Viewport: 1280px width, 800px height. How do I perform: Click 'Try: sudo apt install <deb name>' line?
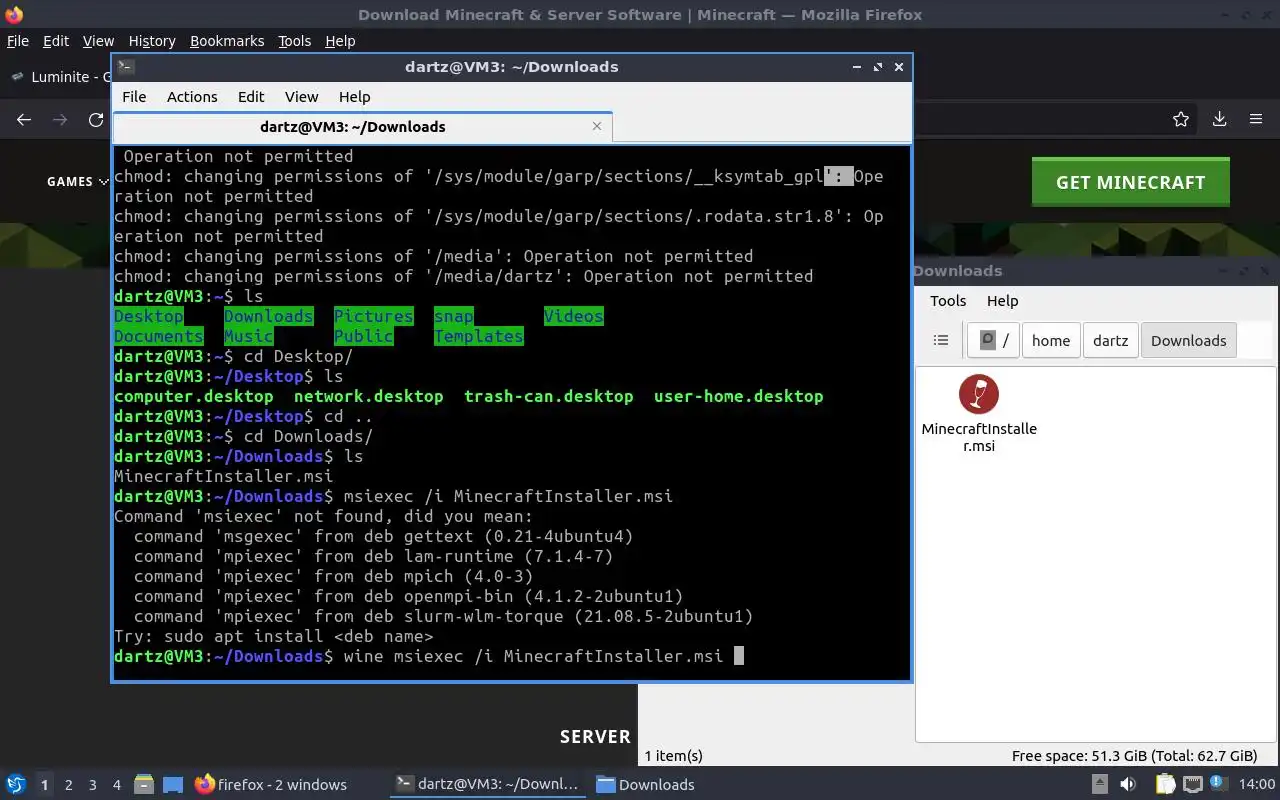(x=273, y=636)
